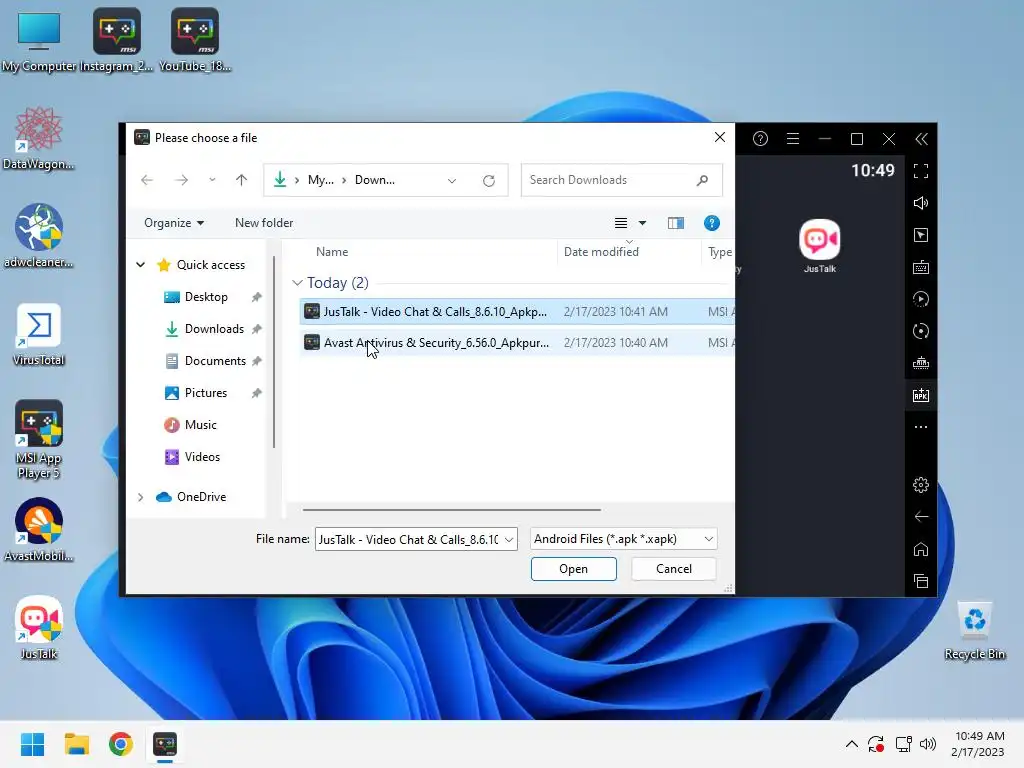Image resolution: width=1024 pixels, height=768 pixels.
Task: Open keyboard controls icon in App Player sidebar
Action: pyautogui.click(x=921, y=267)
